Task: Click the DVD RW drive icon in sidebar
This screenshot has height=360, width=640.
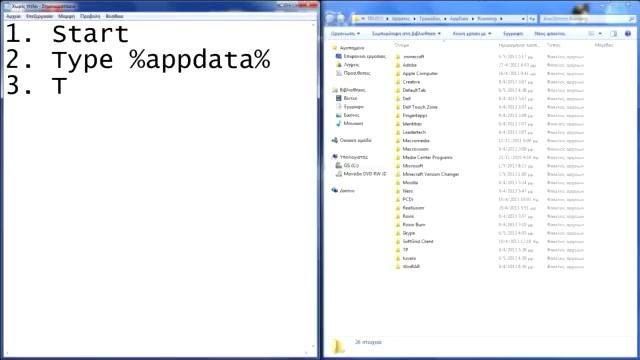Action: [339, 174]
